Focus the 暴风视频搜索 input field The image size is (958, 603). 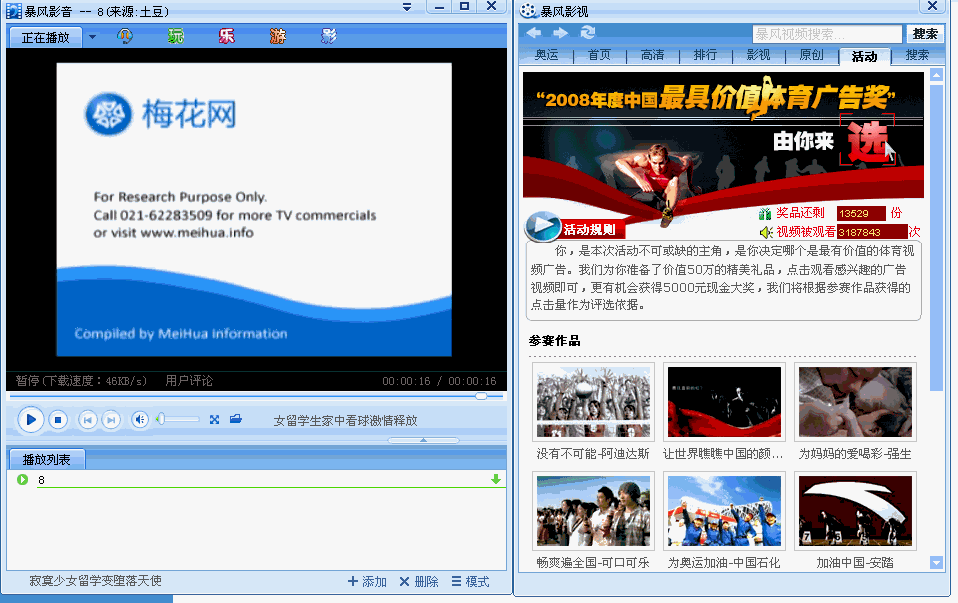(827, 34)
